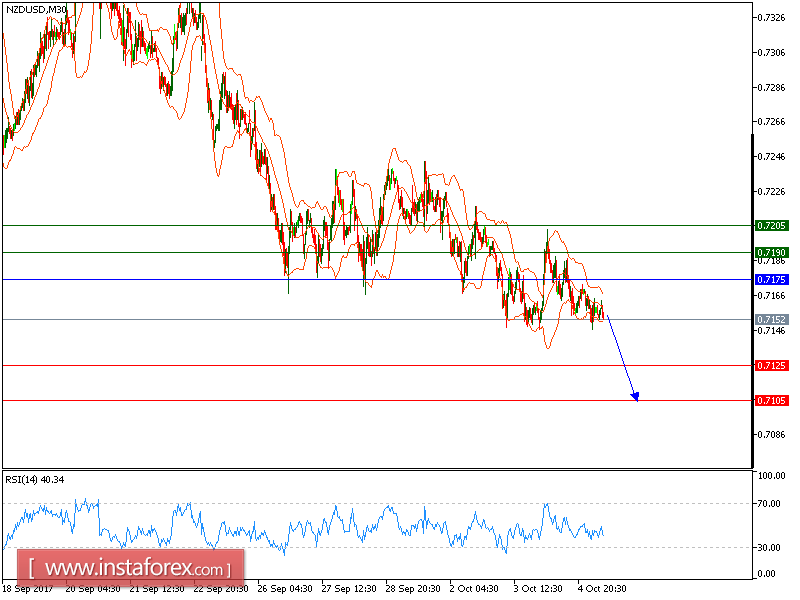
Task: Click the NZDUSD,M30 chart title
Action: pos(36,9)
